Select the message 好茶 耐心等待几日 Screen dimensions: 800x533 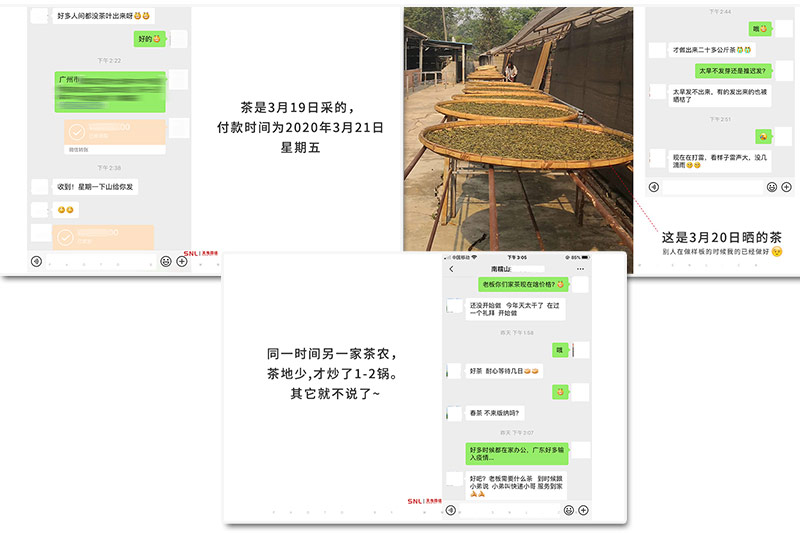(x=504, y=371)
